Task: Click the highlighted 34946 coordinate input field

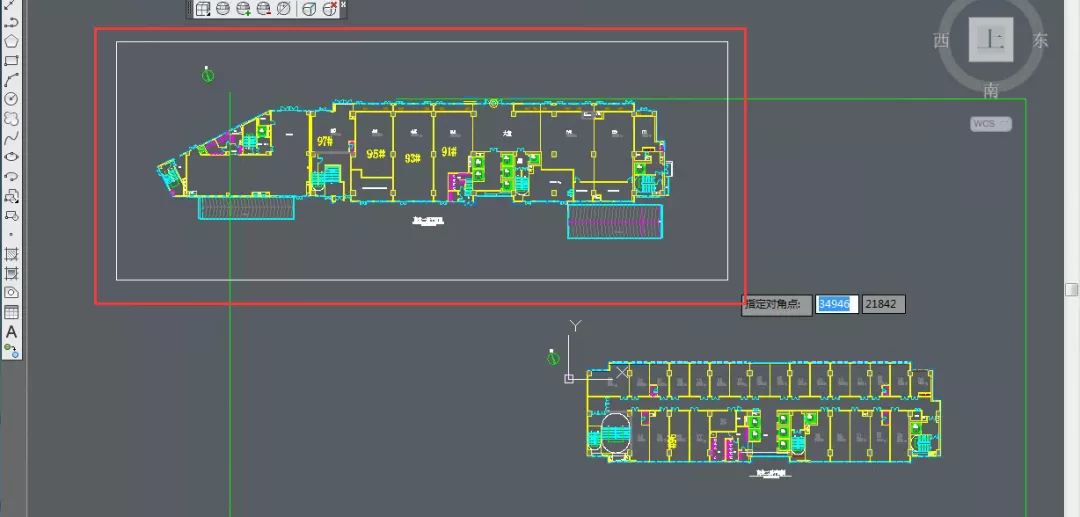Action: [837, 304]
